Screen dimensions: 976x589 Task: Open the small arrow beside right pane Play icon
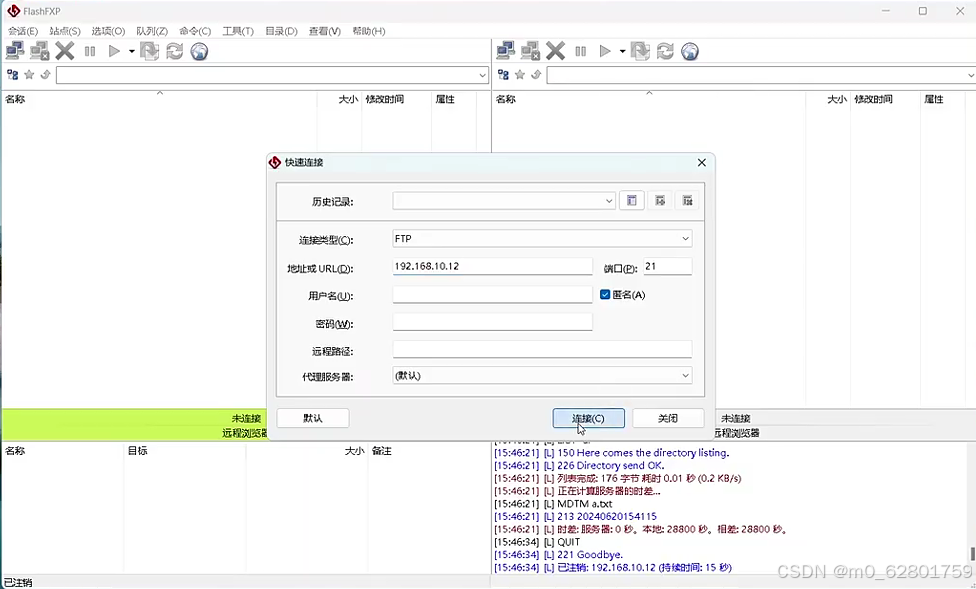(622, 52)
